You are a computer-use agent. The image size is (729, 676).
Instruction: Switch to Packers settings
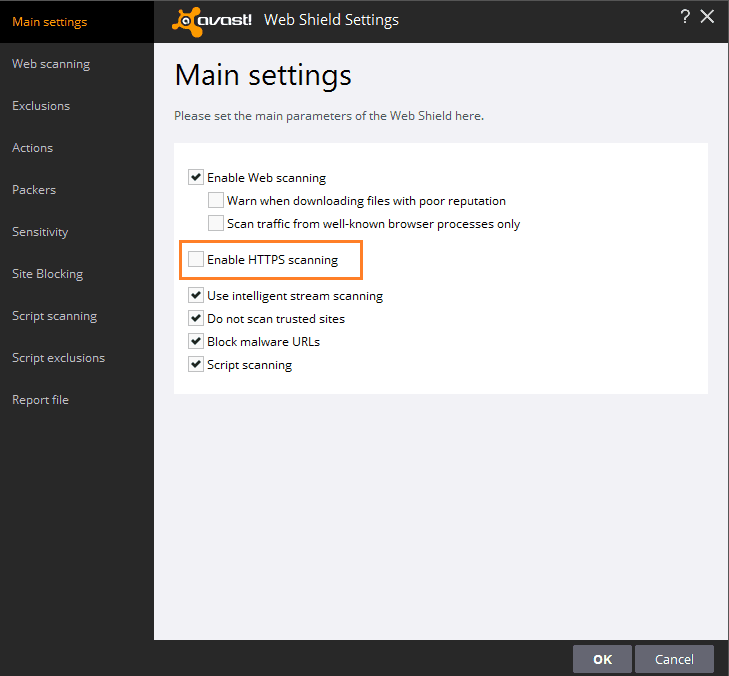[x=77, y=190]
